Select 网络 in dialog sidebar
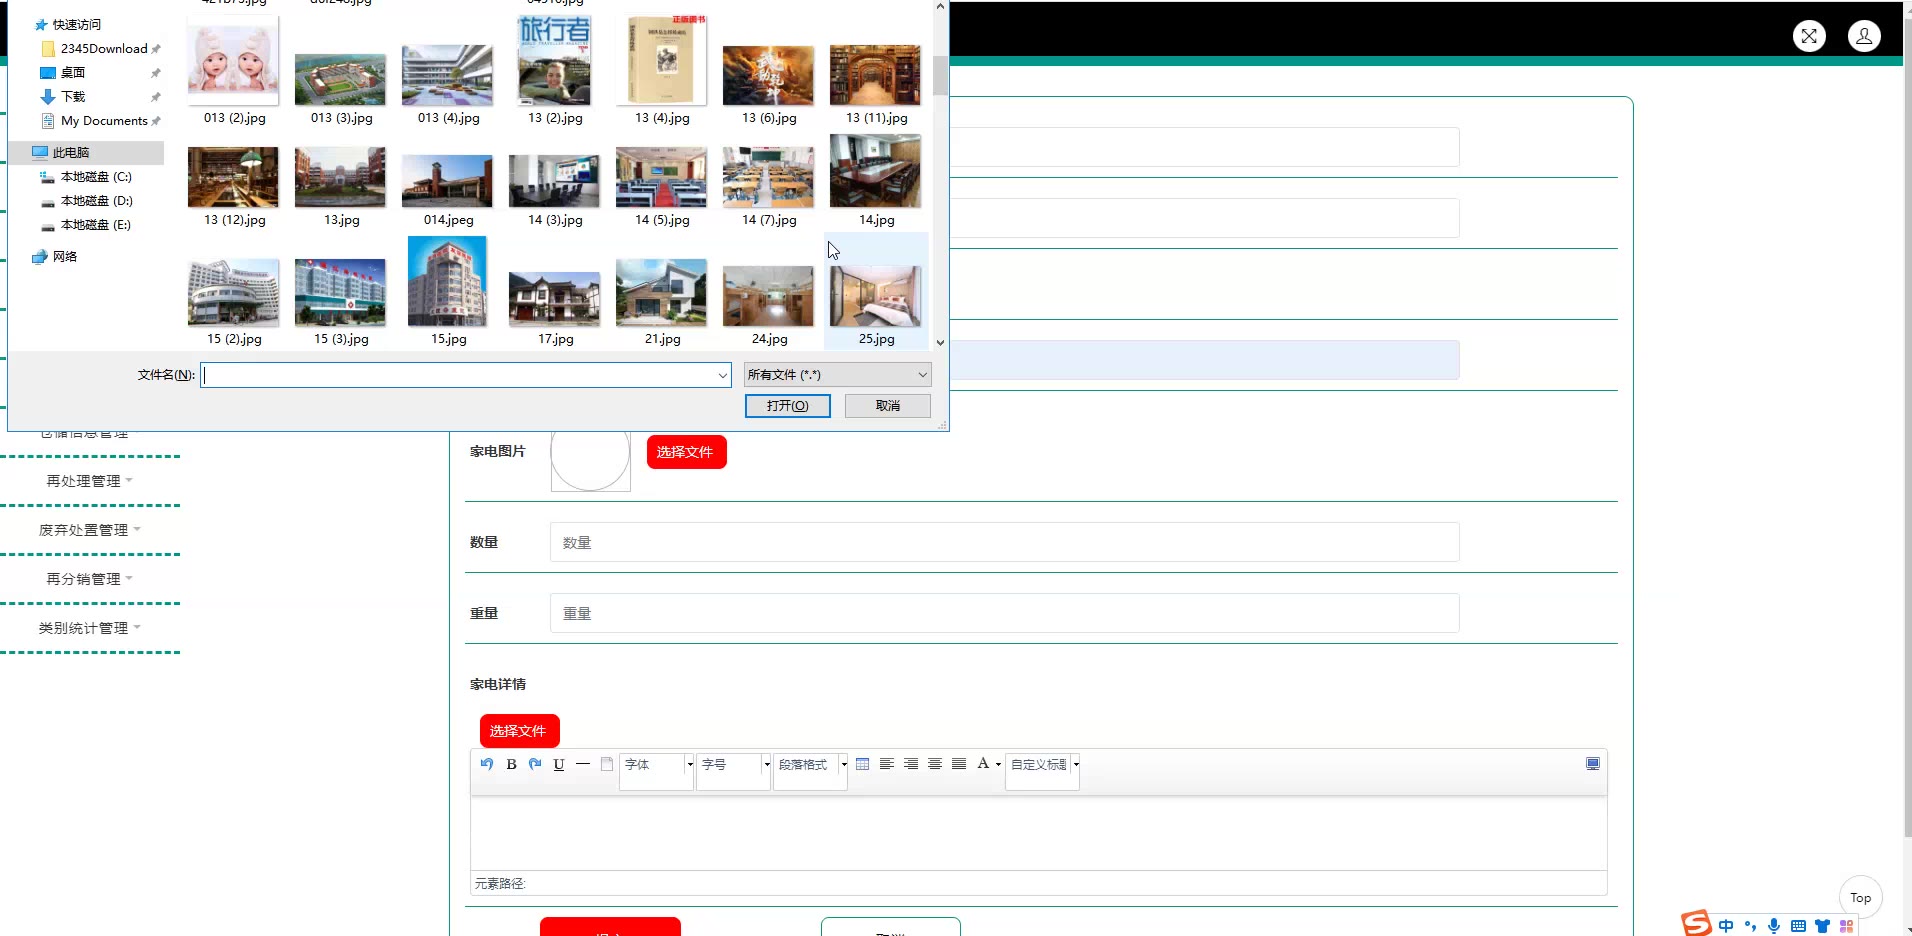 click(64, 257)
